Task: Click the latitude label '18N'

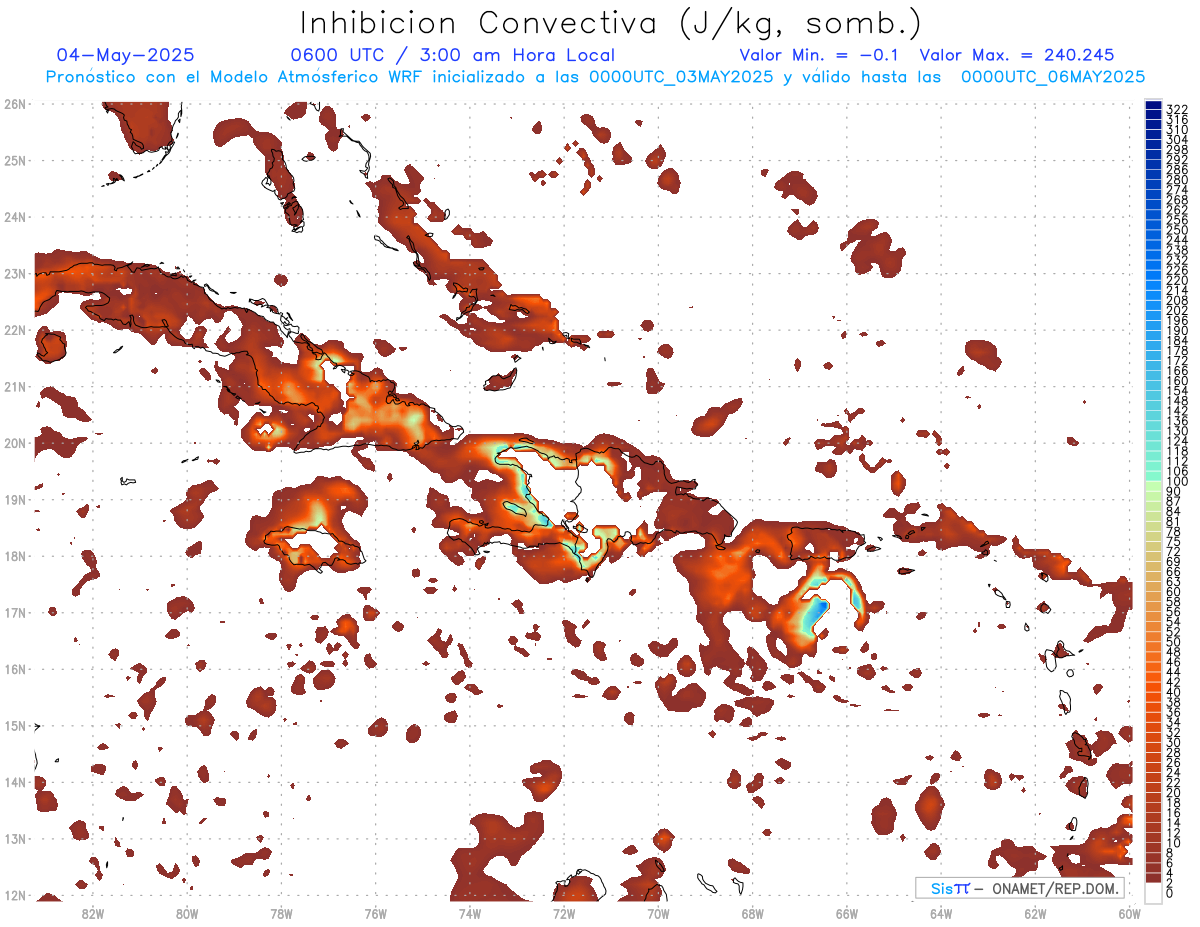Action: (14, 556)
